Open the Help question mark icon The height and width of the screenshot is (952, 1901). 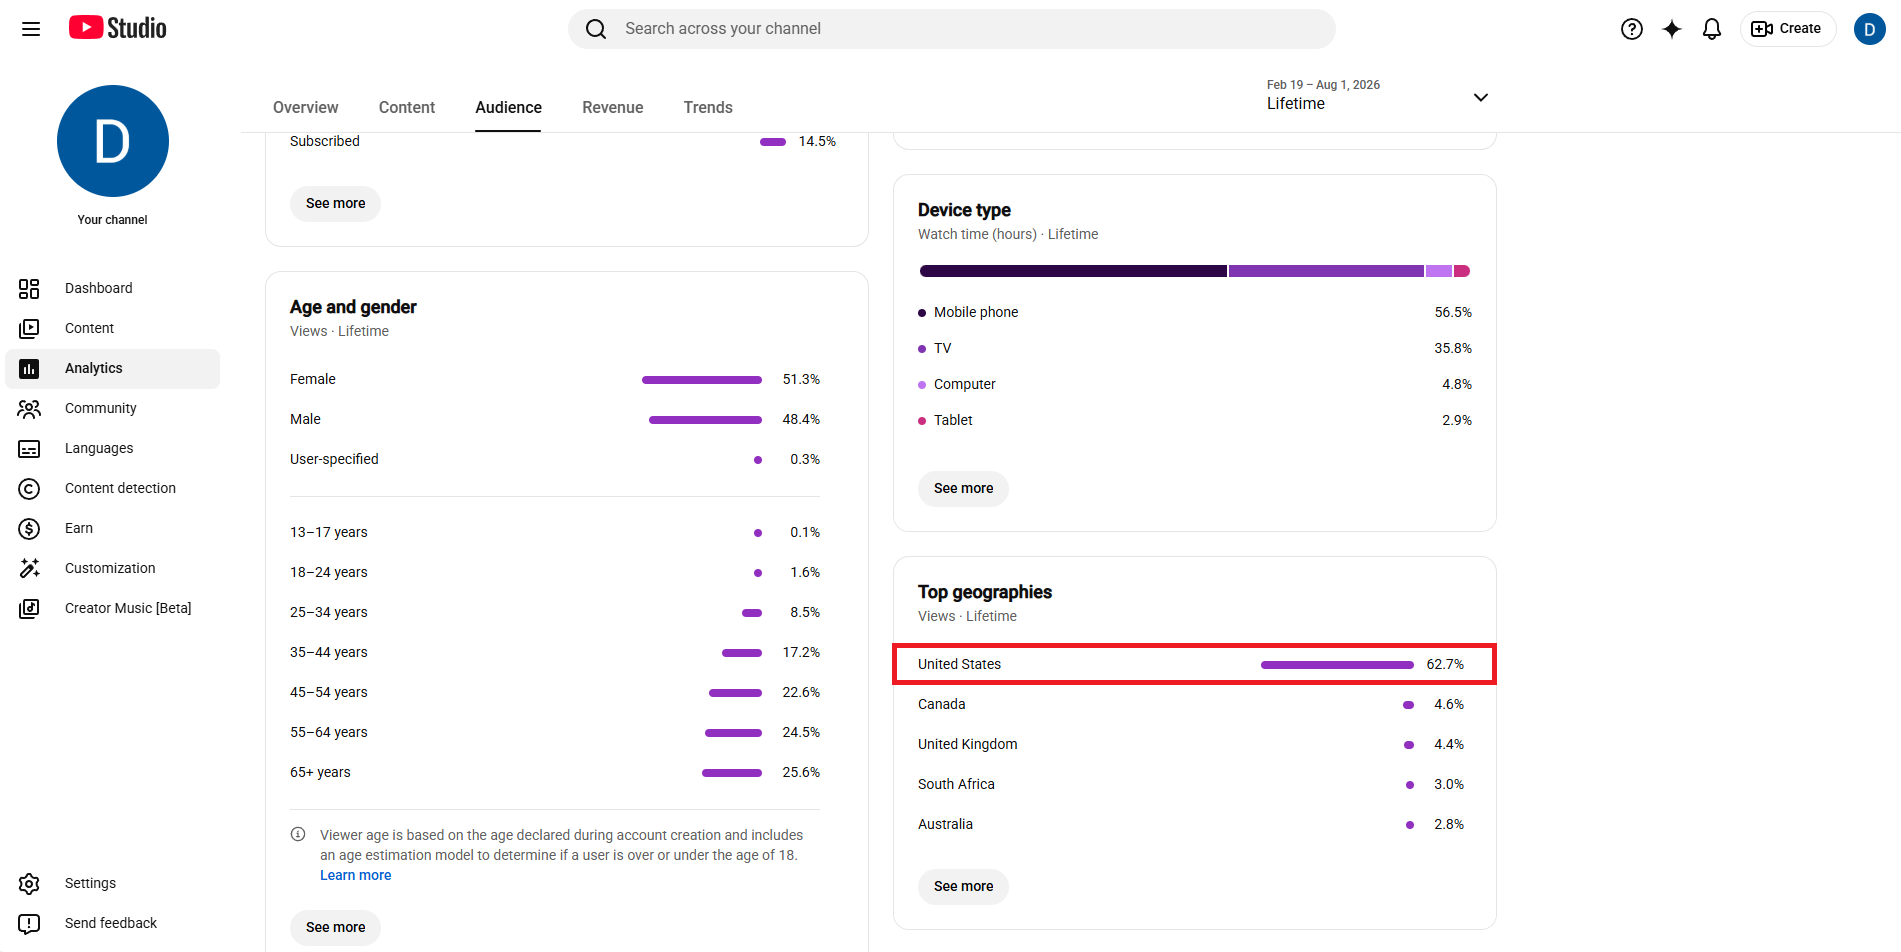tap(1632, 29)
